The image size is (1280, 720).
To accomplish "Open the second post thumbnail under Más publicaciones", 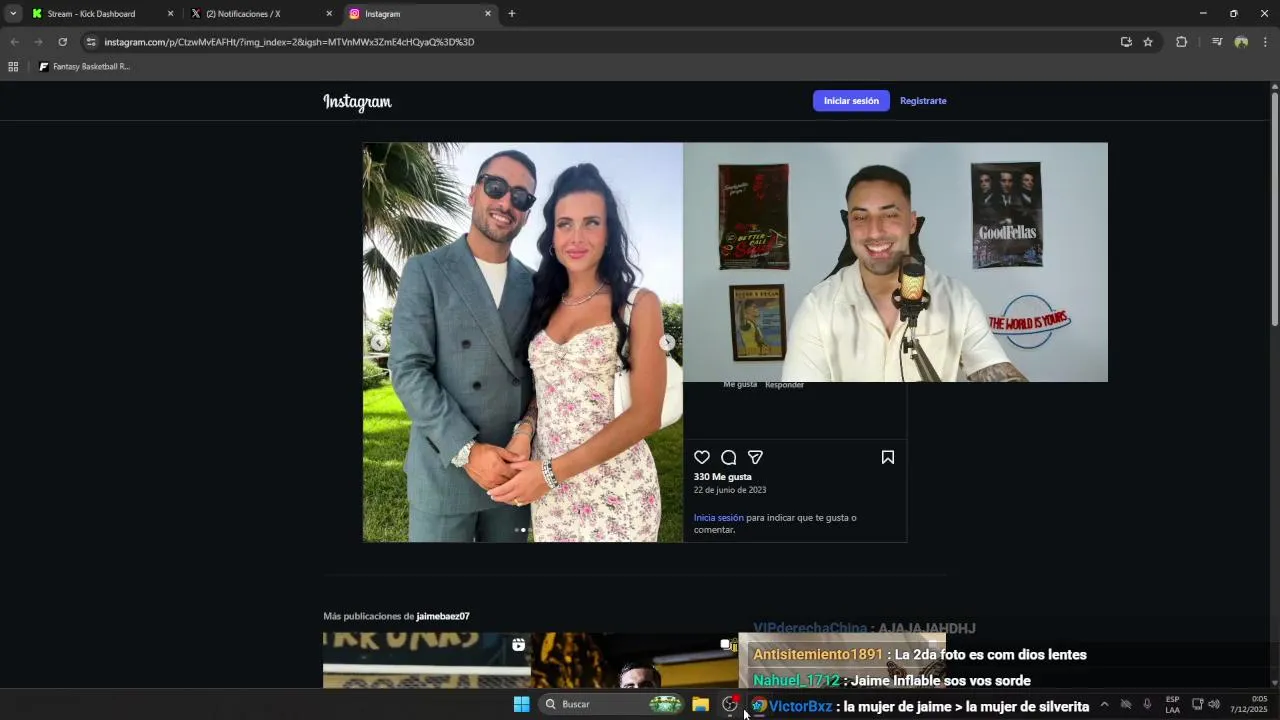I will tap(636, 660).
